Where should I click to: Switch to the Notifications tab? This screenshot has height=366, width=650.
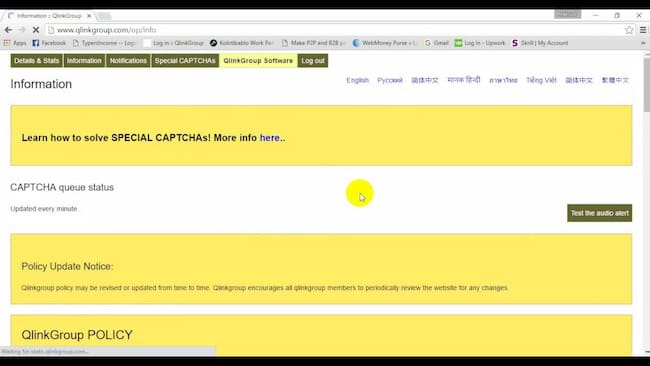tap(128, 61)
